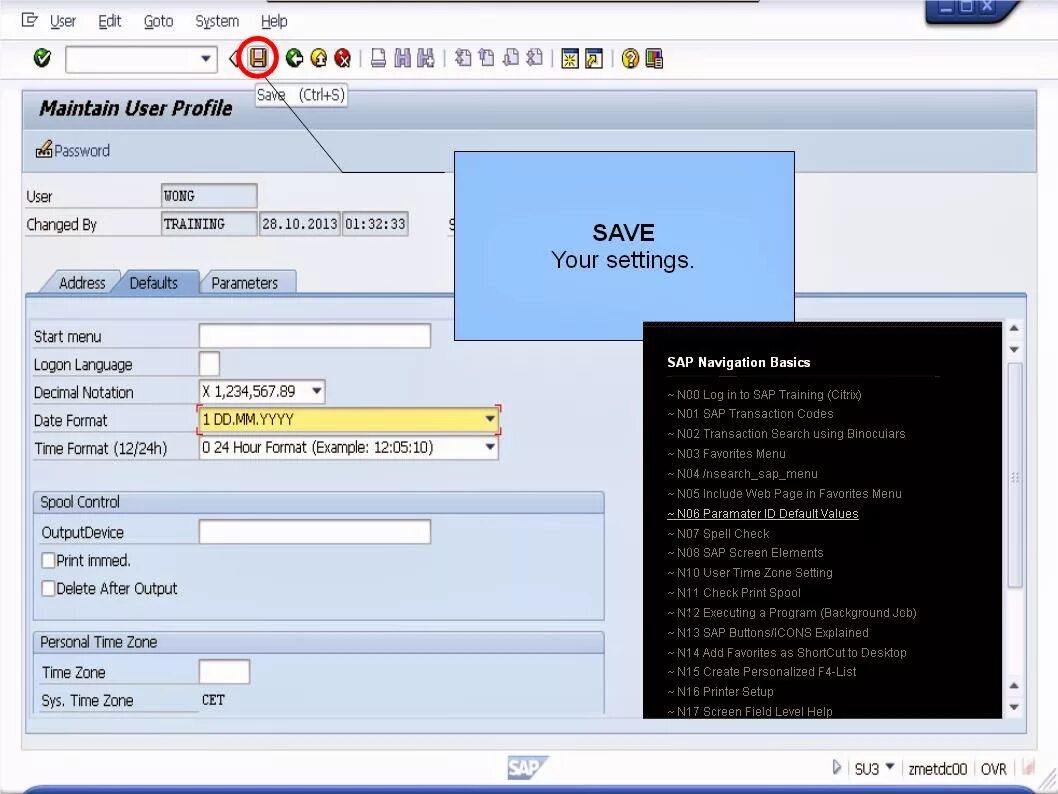Switch to the Parameters tab
Image resolution: width=1058 pixels, height=794 pixels.
(245, 283)
